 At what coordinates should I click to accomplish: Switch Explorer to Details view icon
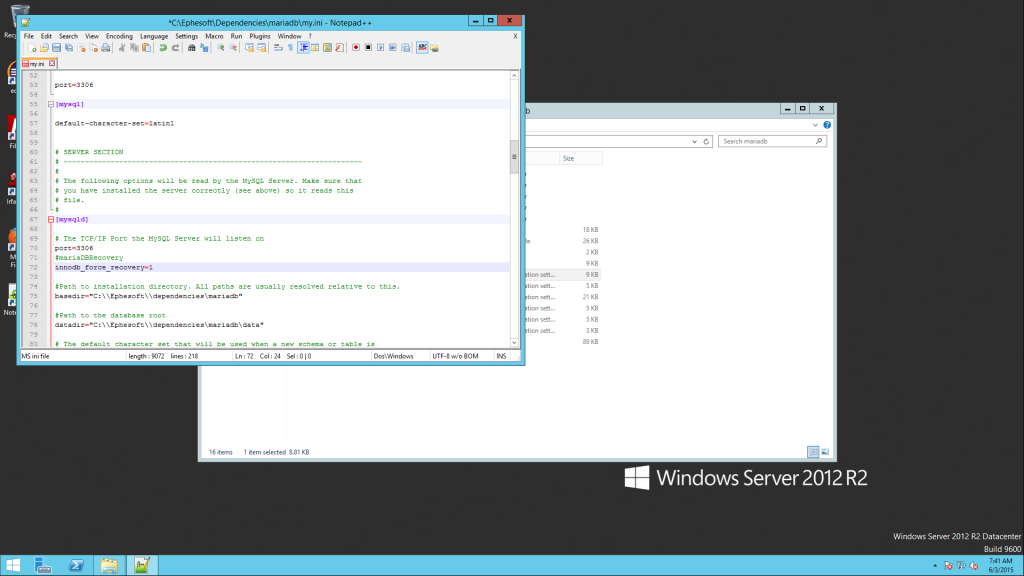pos(813,452)
